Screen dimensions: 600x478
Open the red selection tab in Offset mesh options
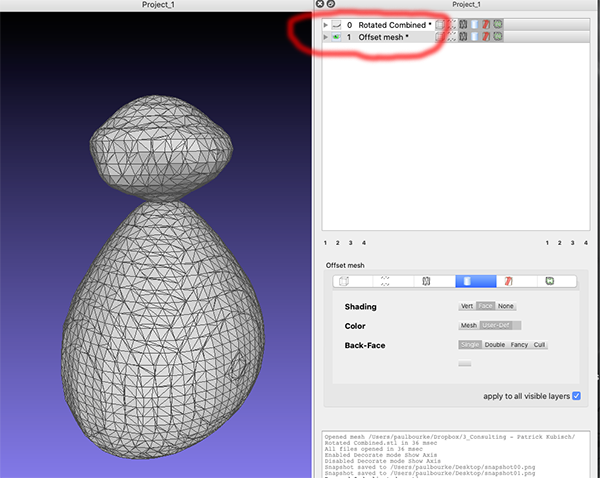[x=517, y=281]
